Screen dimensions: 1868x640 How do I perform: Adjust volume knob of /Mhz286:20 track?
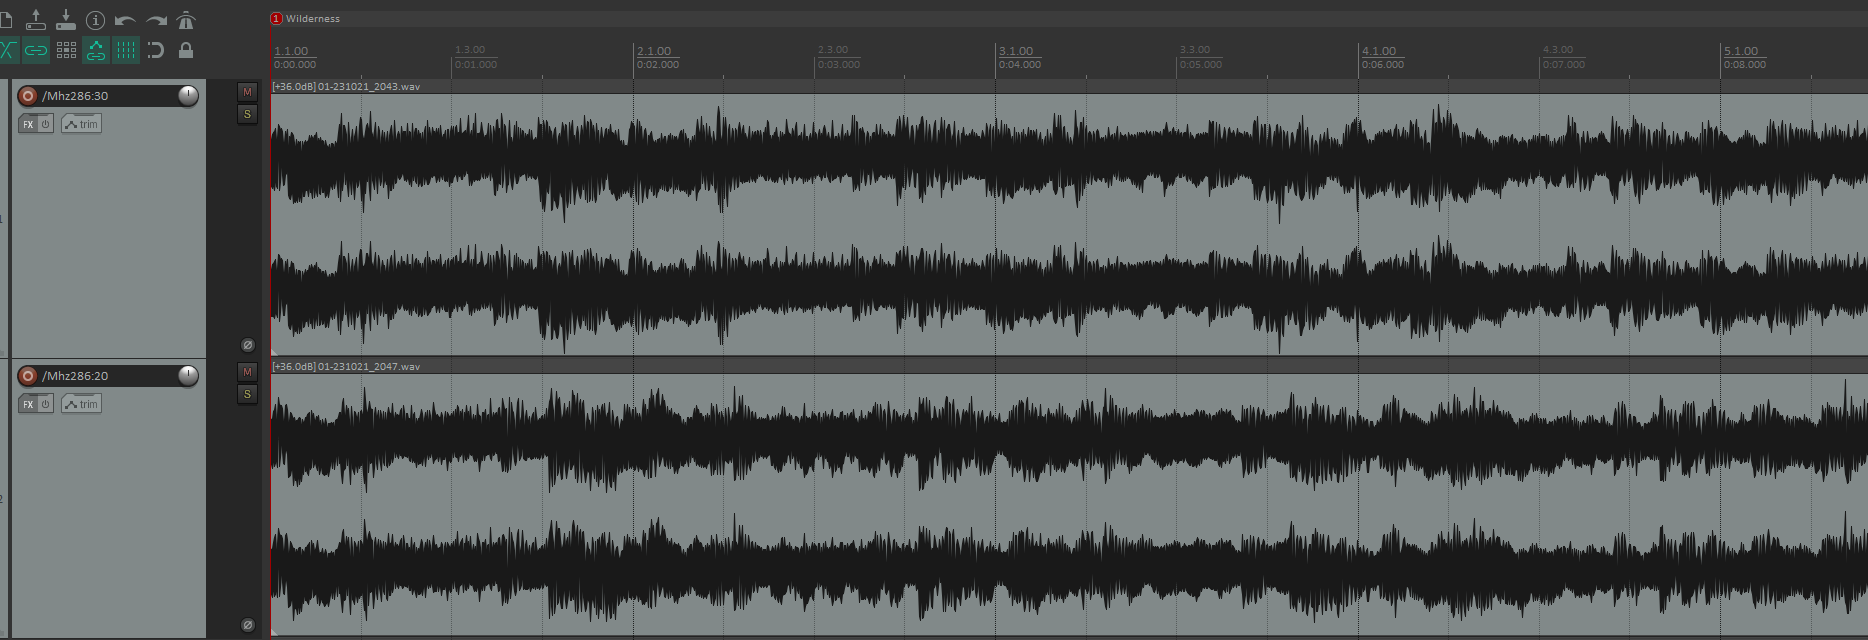pos(188,375)
